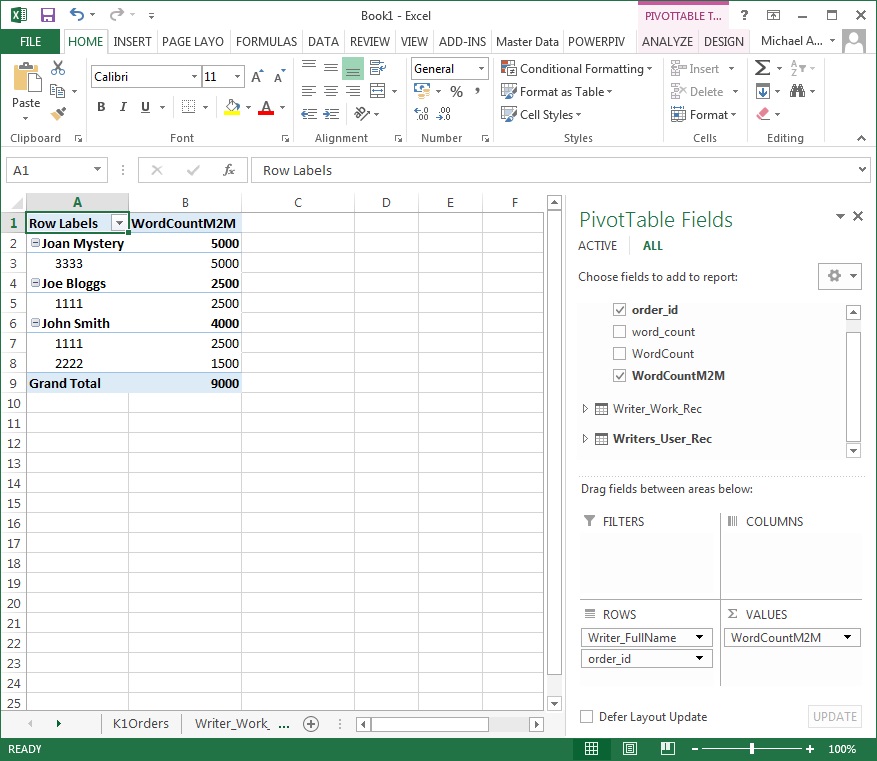The image size is (877, 761).
Task: Switch to the DATA tab
Action: click(x=323, y=41)
